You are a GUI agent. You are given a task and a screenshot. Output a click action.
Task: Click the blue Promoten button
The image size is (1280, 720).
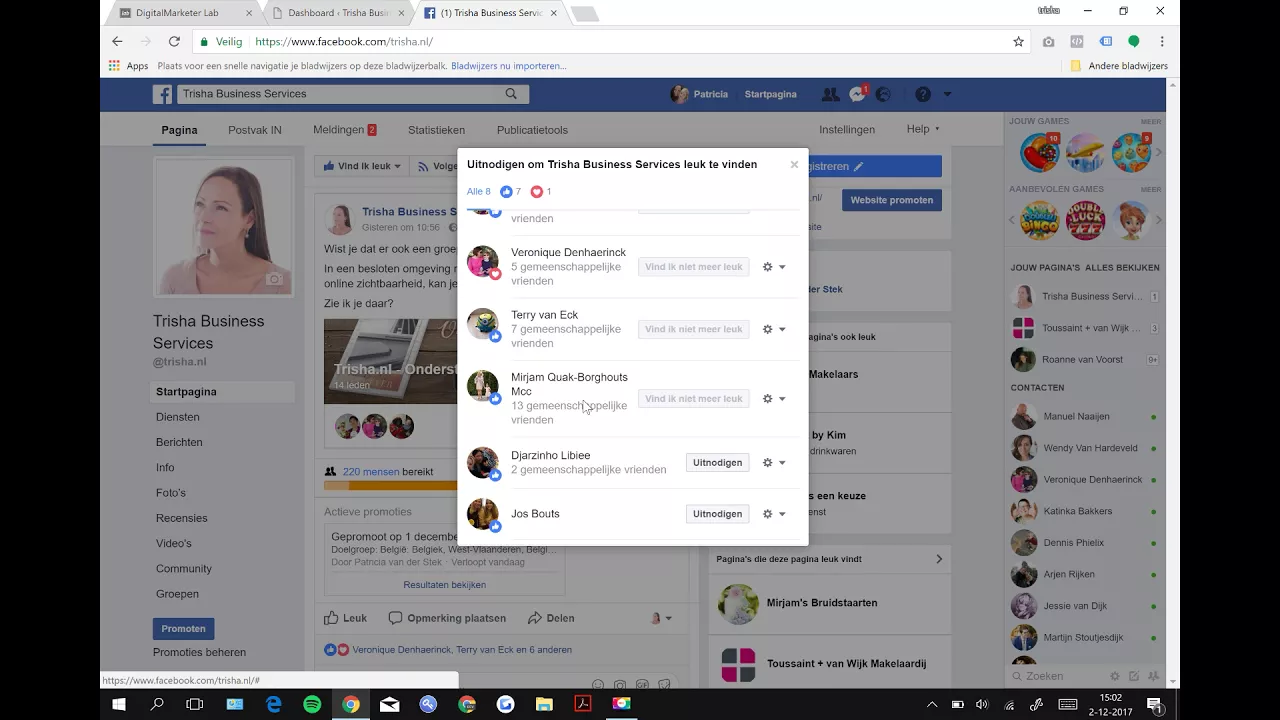(183, 629)
